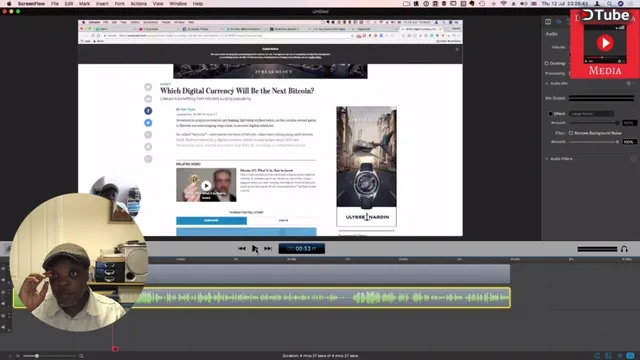640x360 pixels.
Task: Adjust the Filter Amount slider
Action: click(594, 142)
